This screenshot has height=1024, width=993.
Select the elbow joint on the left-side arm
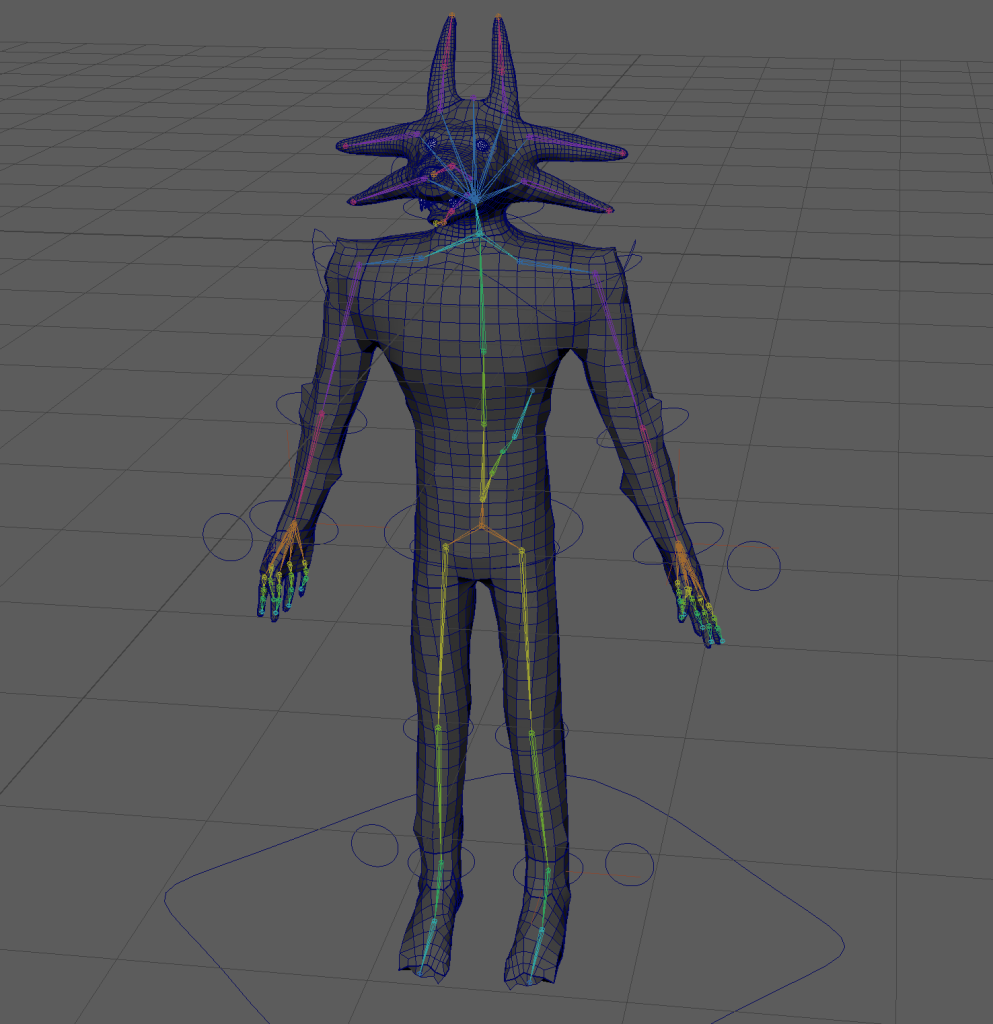[x=321, y=413]
